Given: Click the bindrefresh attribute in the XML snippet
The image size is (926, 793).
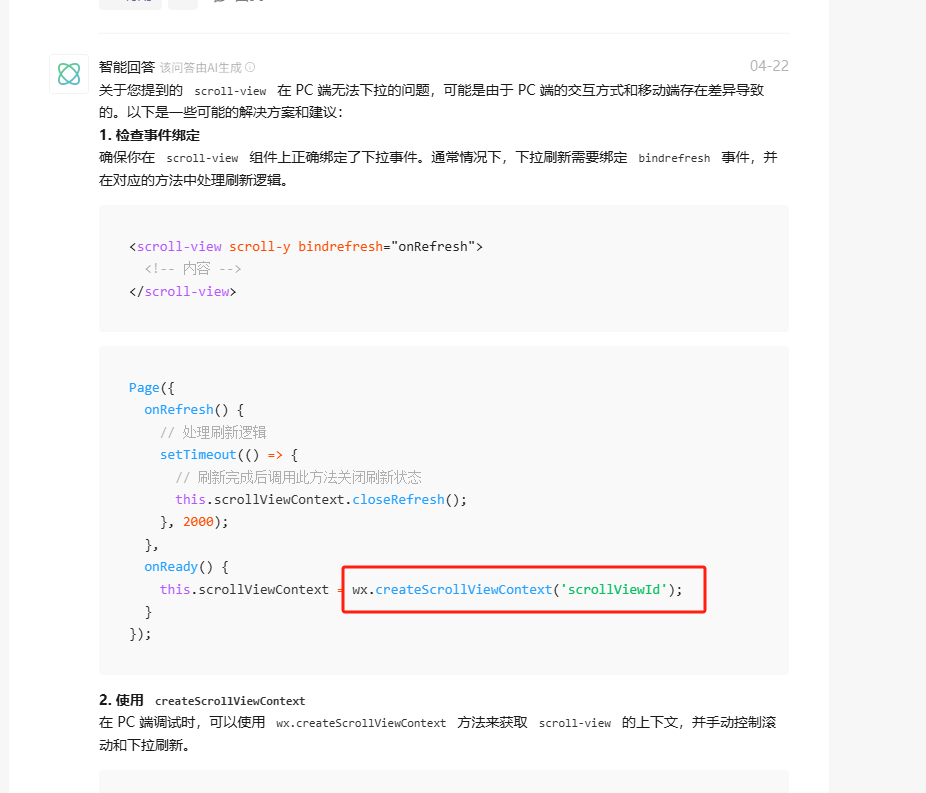Looking at the screenshot, I should coord(340,247).
